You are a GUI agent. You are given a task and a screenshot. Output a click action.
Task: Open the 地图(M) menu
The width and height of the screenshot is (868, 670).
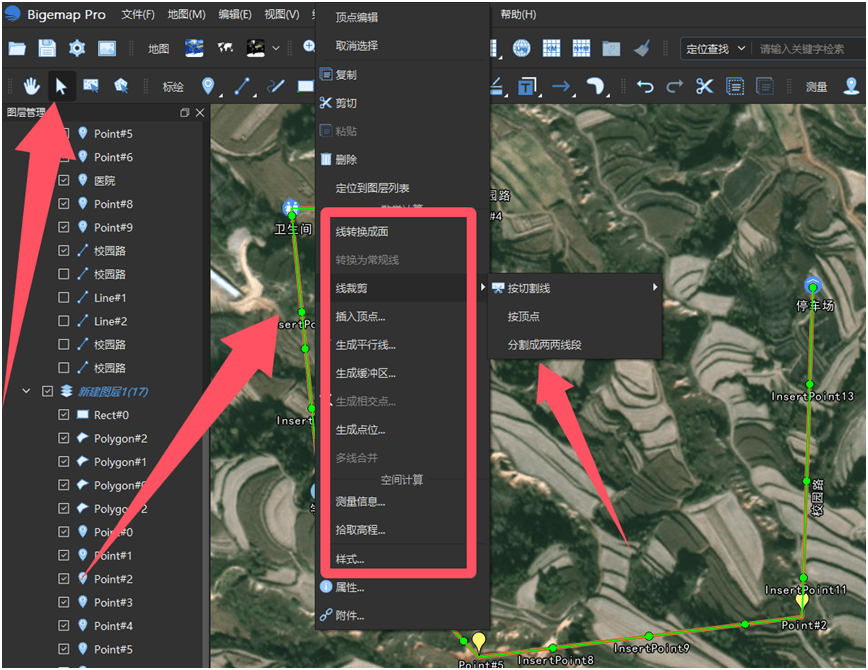(x=187, y=14)
